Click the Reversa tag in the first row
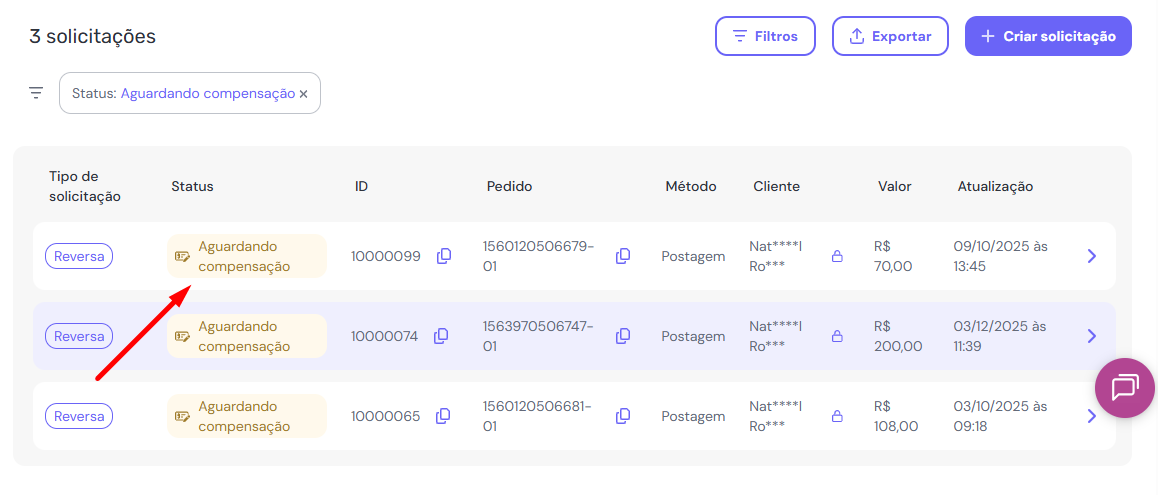 coord(79,256)
